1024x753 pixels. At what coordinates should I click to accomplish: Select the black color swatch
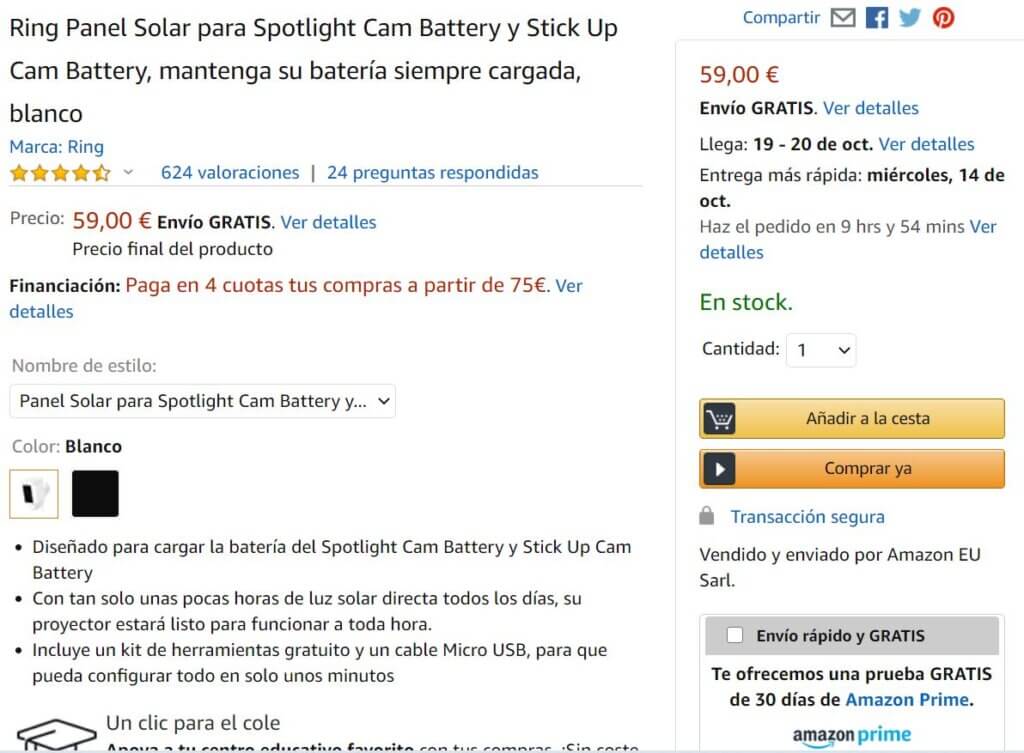[x=95, y=494]
